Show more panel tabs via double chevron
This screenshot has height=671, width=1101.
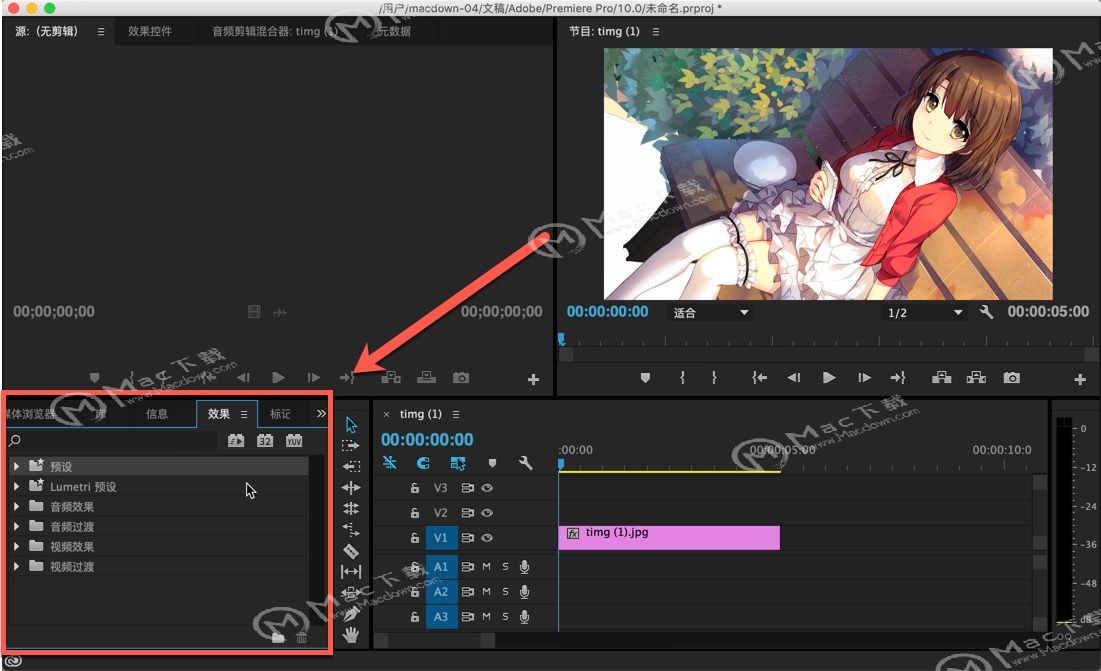(322, 413)
